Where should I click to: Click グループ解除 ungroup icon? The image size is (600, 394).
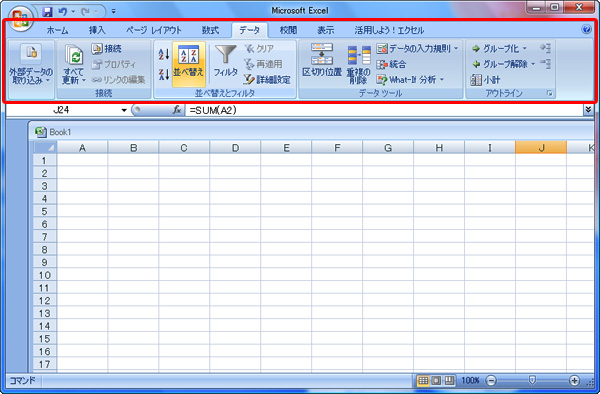click(x=476, y=64)
